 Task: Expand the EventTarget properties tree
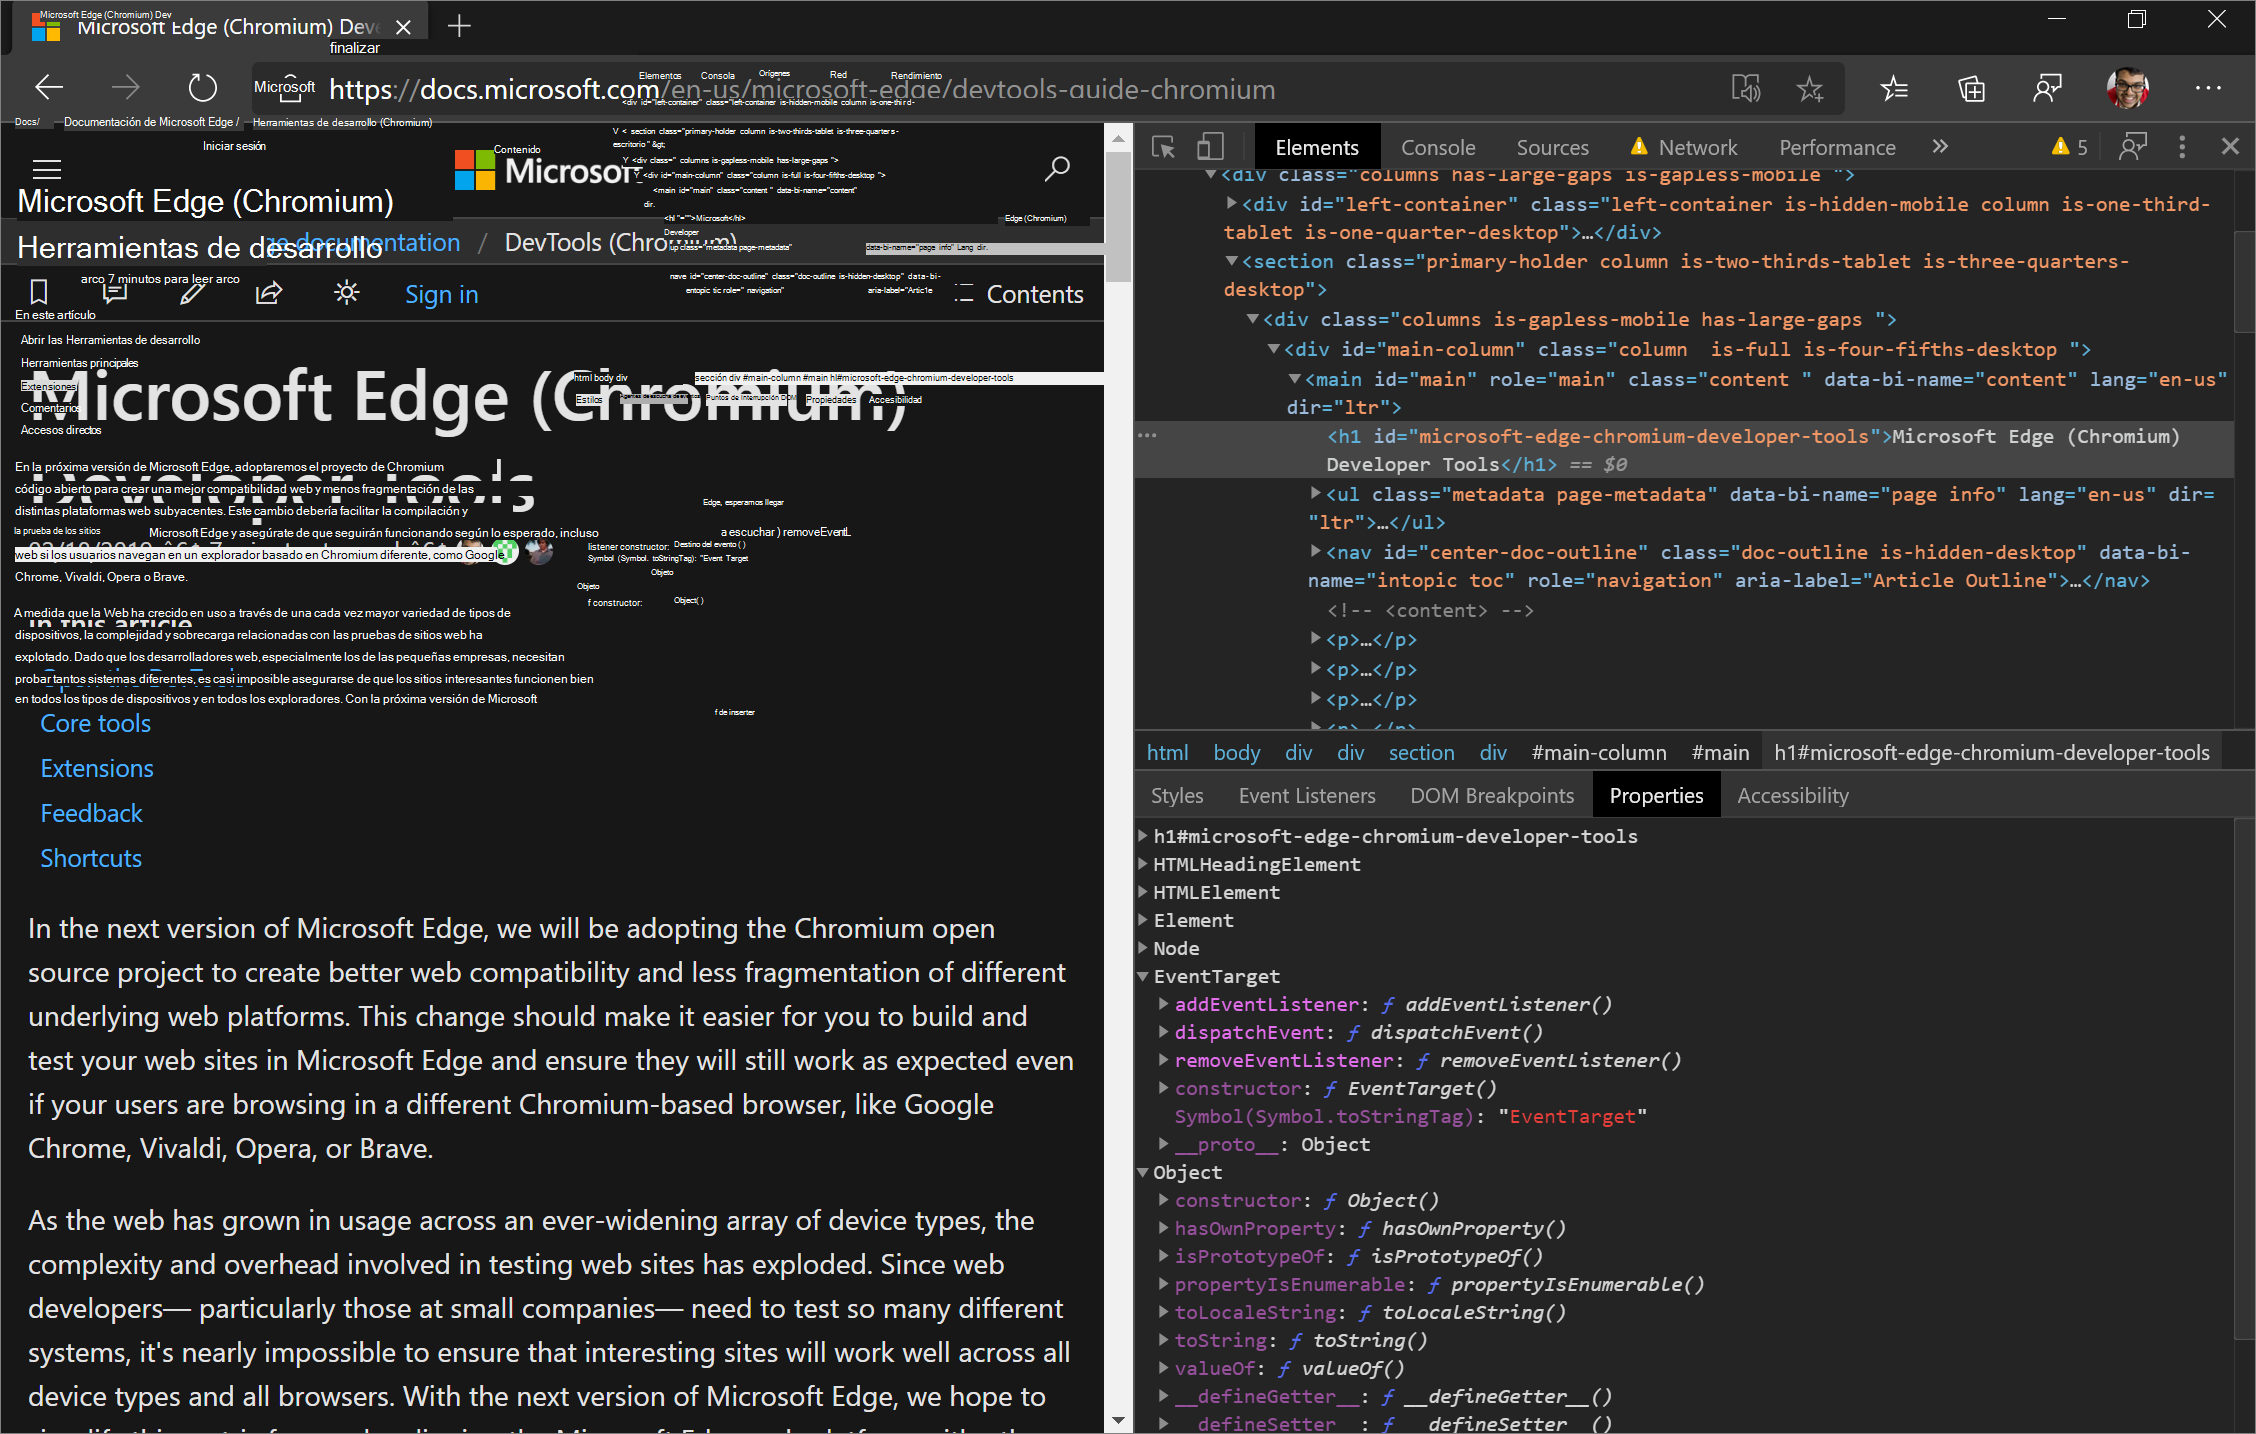pos(1146,975)
